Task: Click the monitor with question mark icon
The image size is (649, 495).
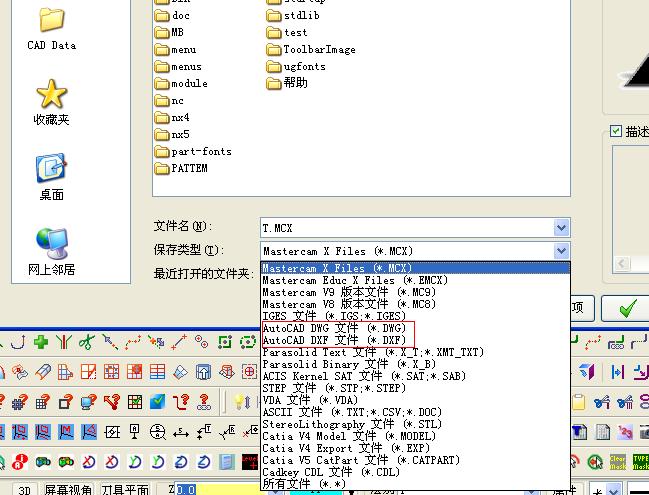Action: [x=88, y=401]
